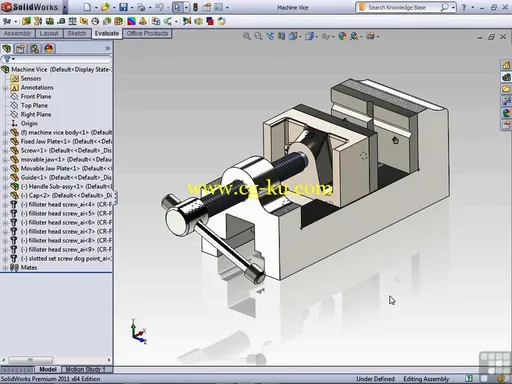Expand the SolidWorks menu flyout arrow
Viewport: 512px width, 384px height.
65,7
